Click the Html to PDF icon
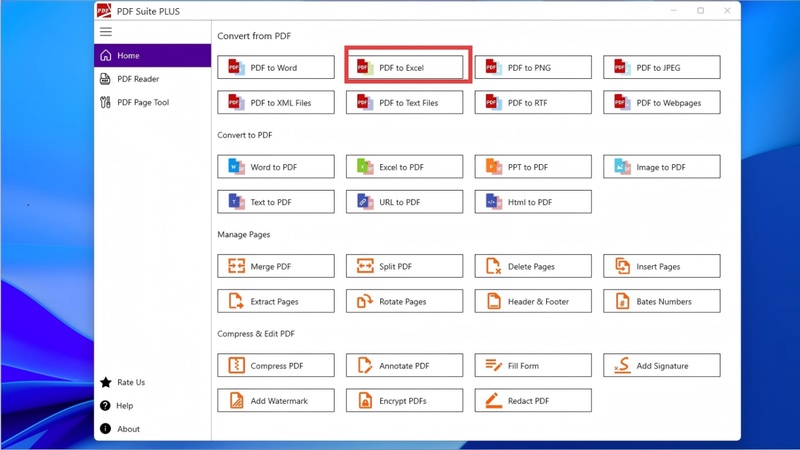 coord(493,202)
